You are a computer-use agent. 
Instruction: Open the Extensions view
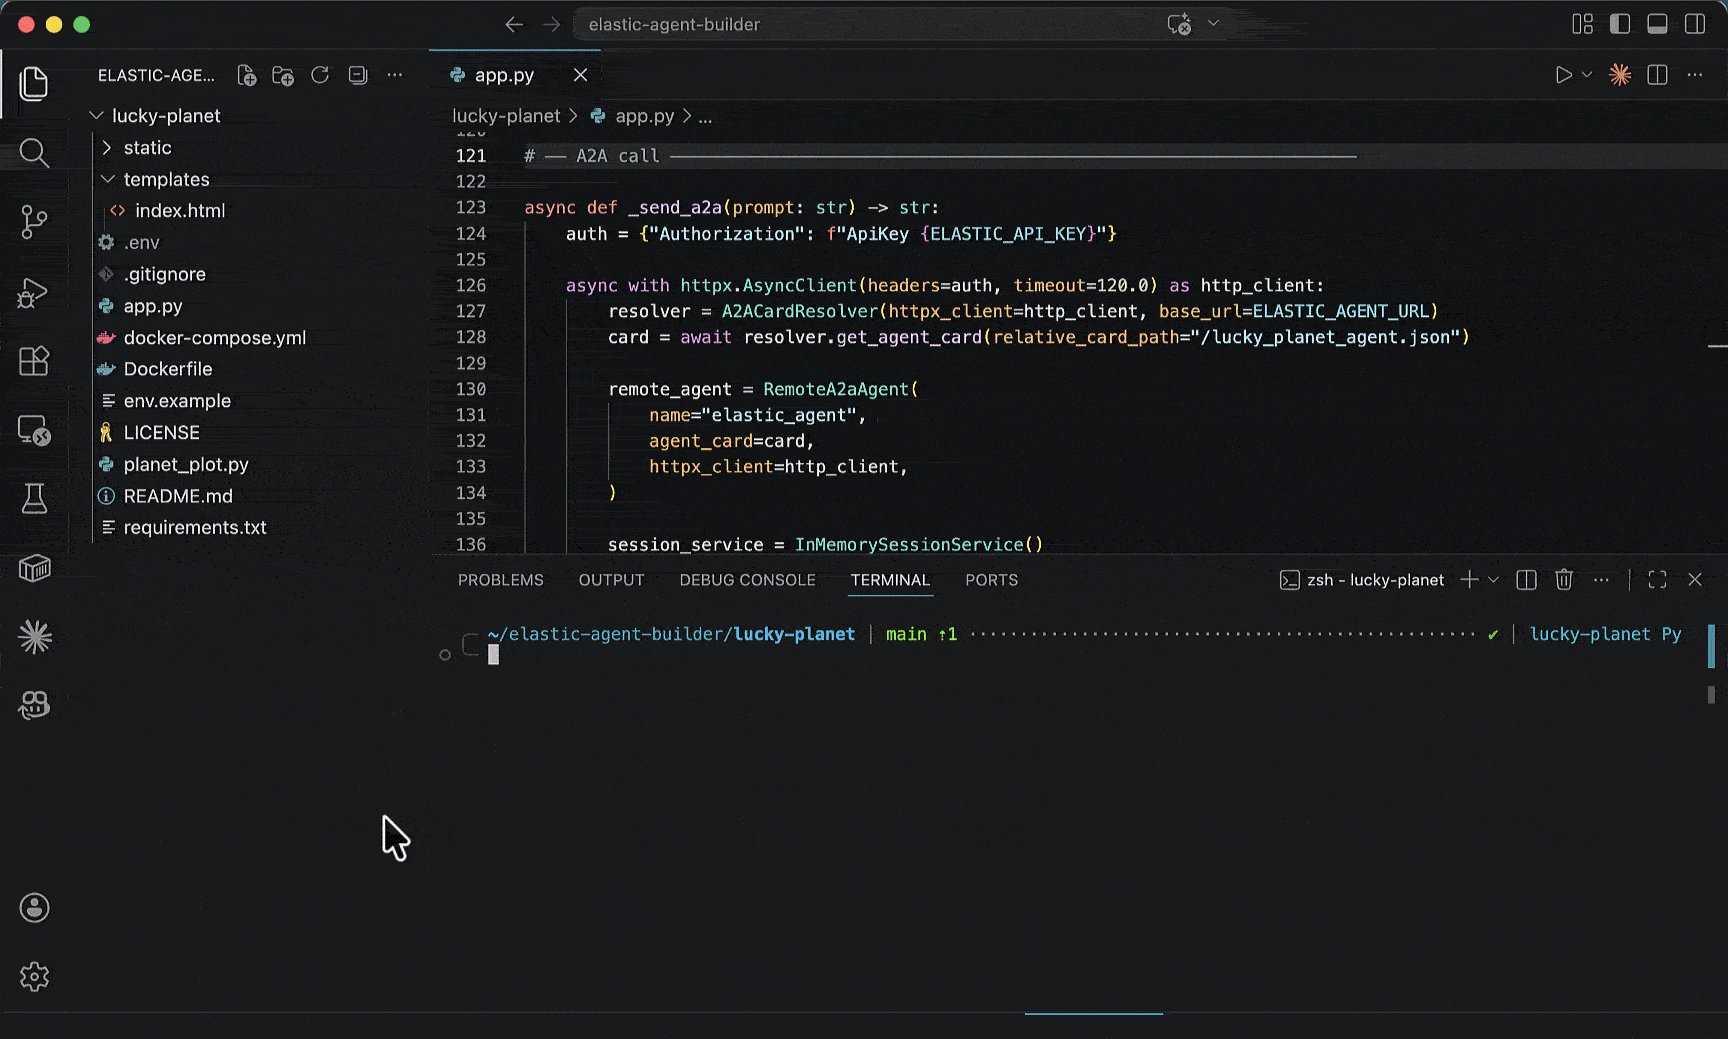pyautogui.click(x=34, y=361)
